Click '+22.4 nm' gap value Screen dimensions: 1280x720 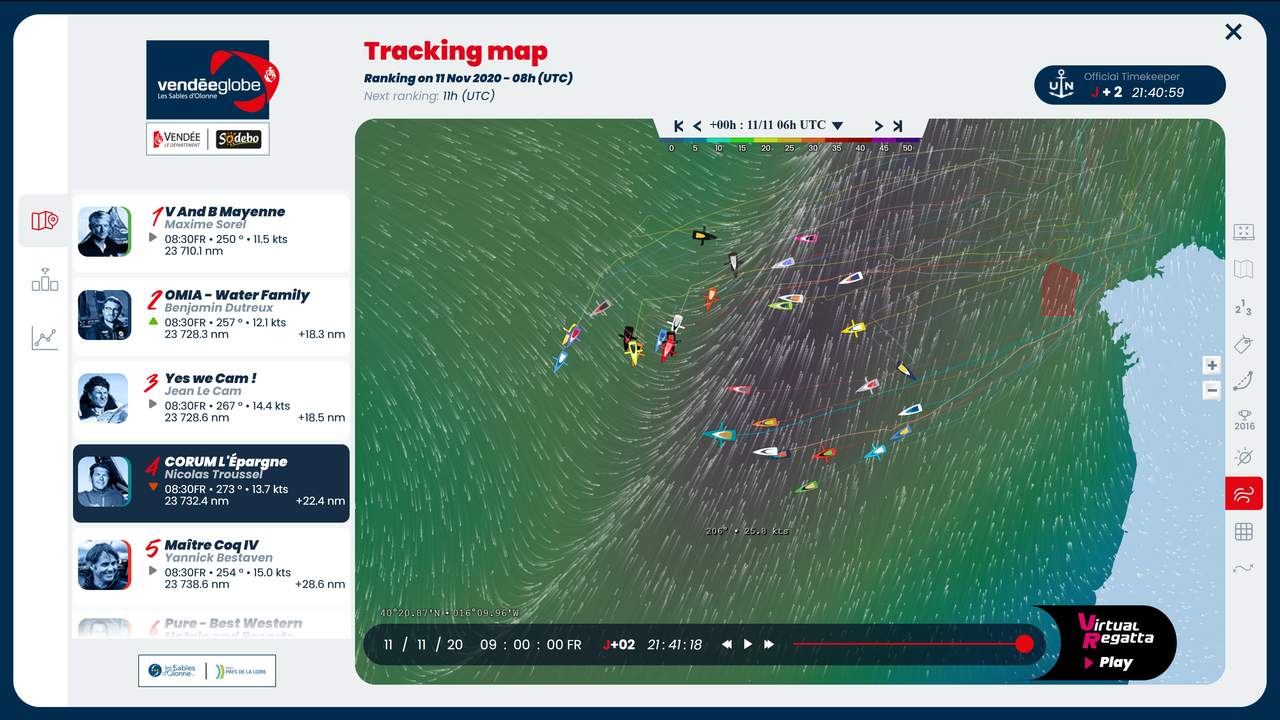click(320, 501)
